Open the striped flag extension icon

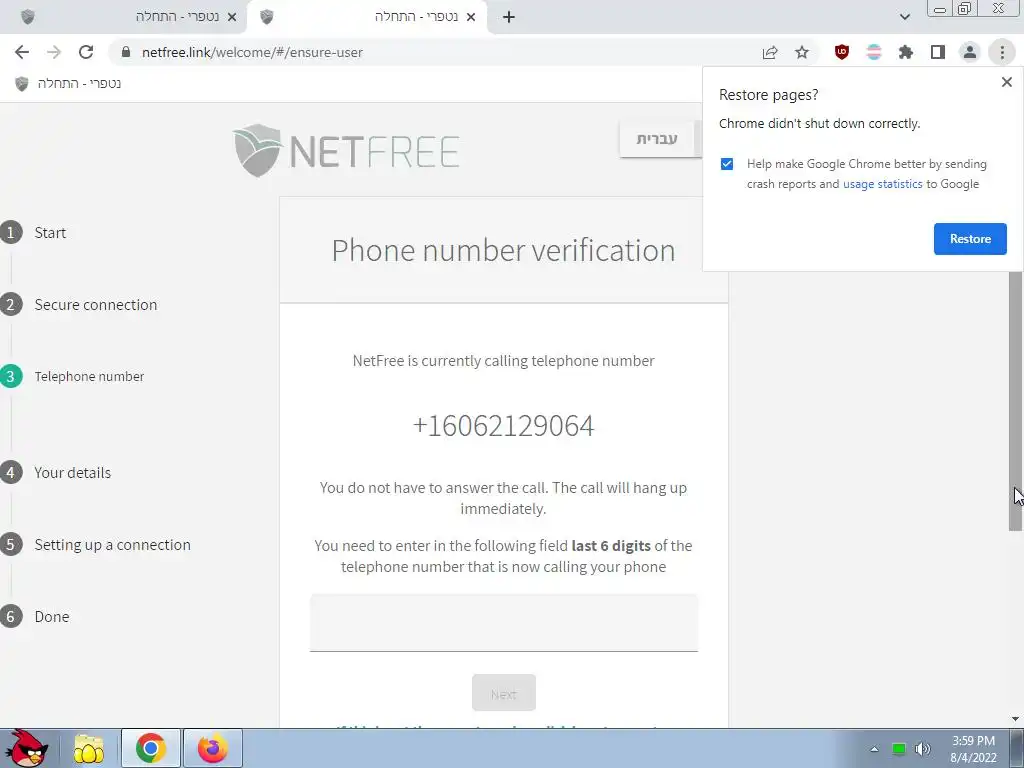pyautogui.click(x=874, y=52)
